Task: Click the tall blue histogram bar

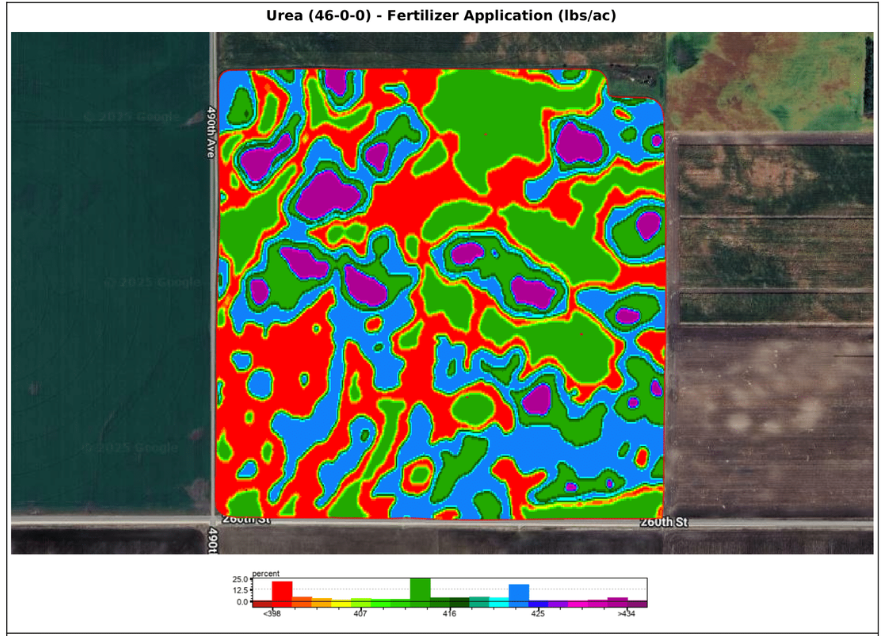Action: coord(519,593)
